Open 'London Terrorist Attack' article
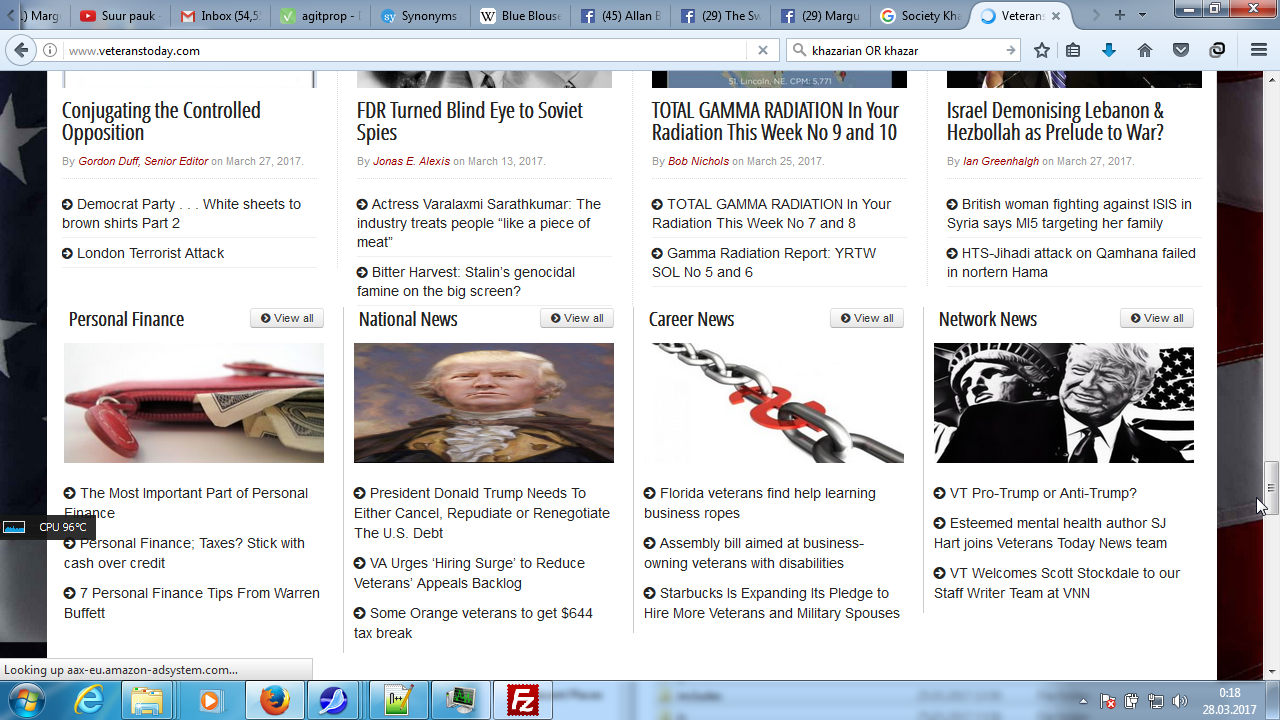Viewport: 1280px width, 720px height. tap(150, 253)
